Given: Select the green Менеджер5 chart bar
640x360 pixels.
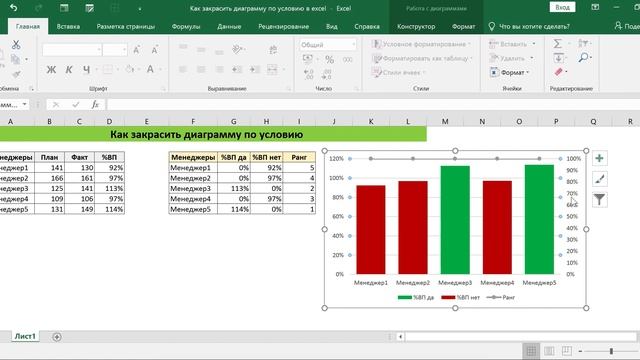Looking at the screenshot, I should [x=539, y=220].
